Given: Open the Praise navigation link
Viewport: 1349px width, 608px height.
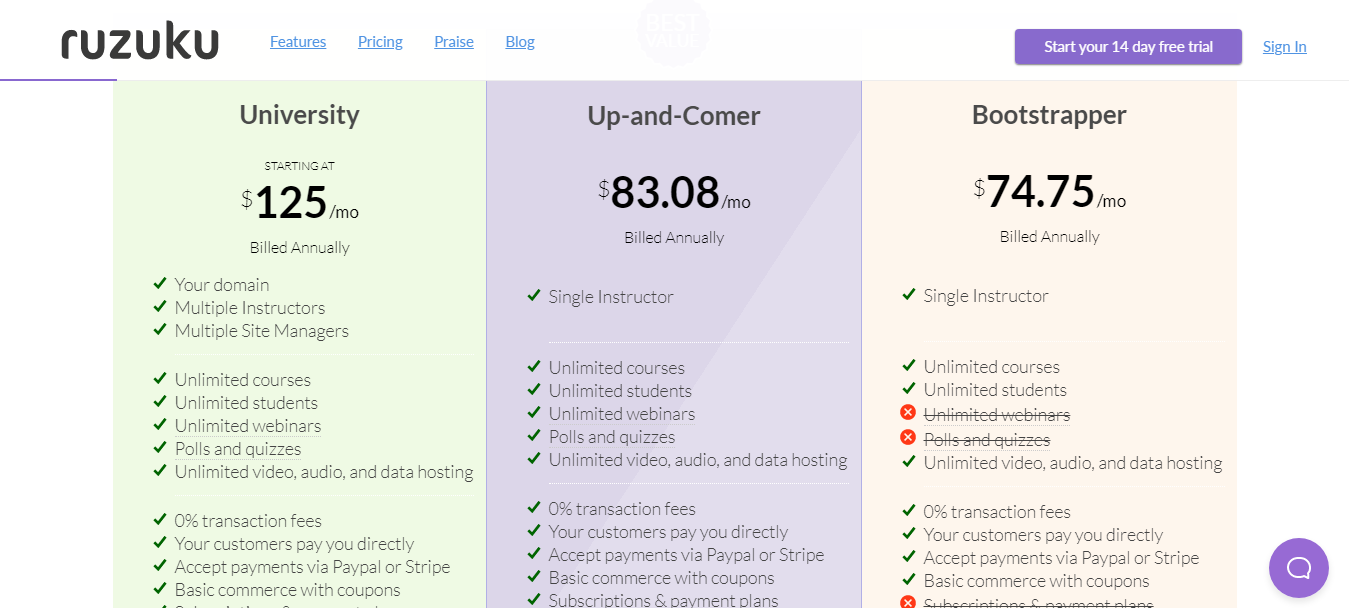Looking at the screenshot, I should pos(454,42).
